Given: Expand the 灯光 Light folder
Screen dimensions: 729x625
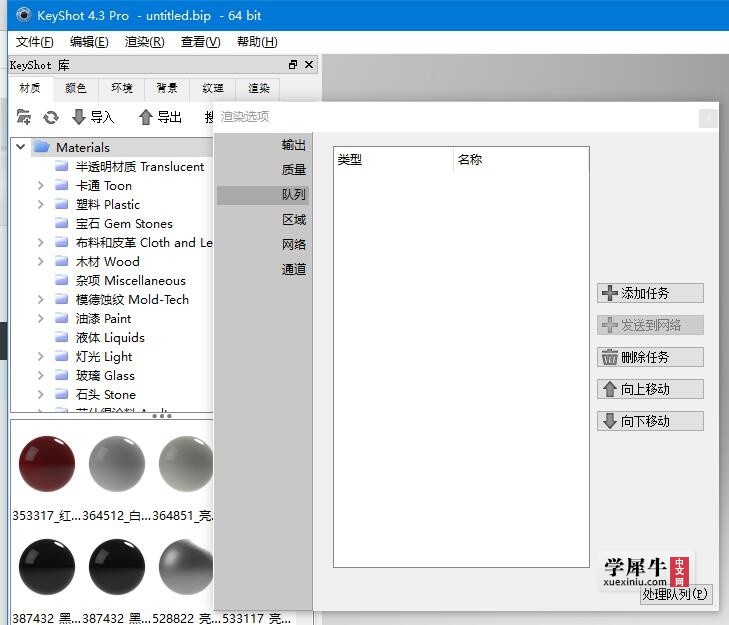Looking at the screenshot, I should (40, 357).
